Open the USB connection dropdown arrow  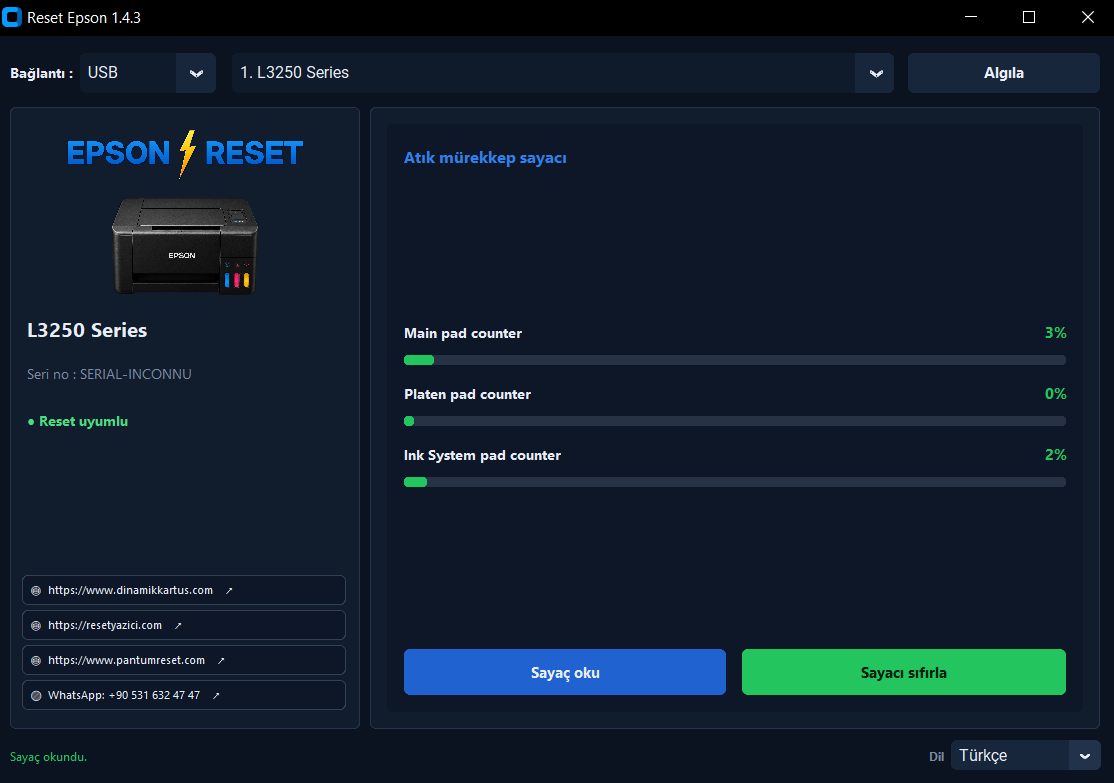[196, 73]
